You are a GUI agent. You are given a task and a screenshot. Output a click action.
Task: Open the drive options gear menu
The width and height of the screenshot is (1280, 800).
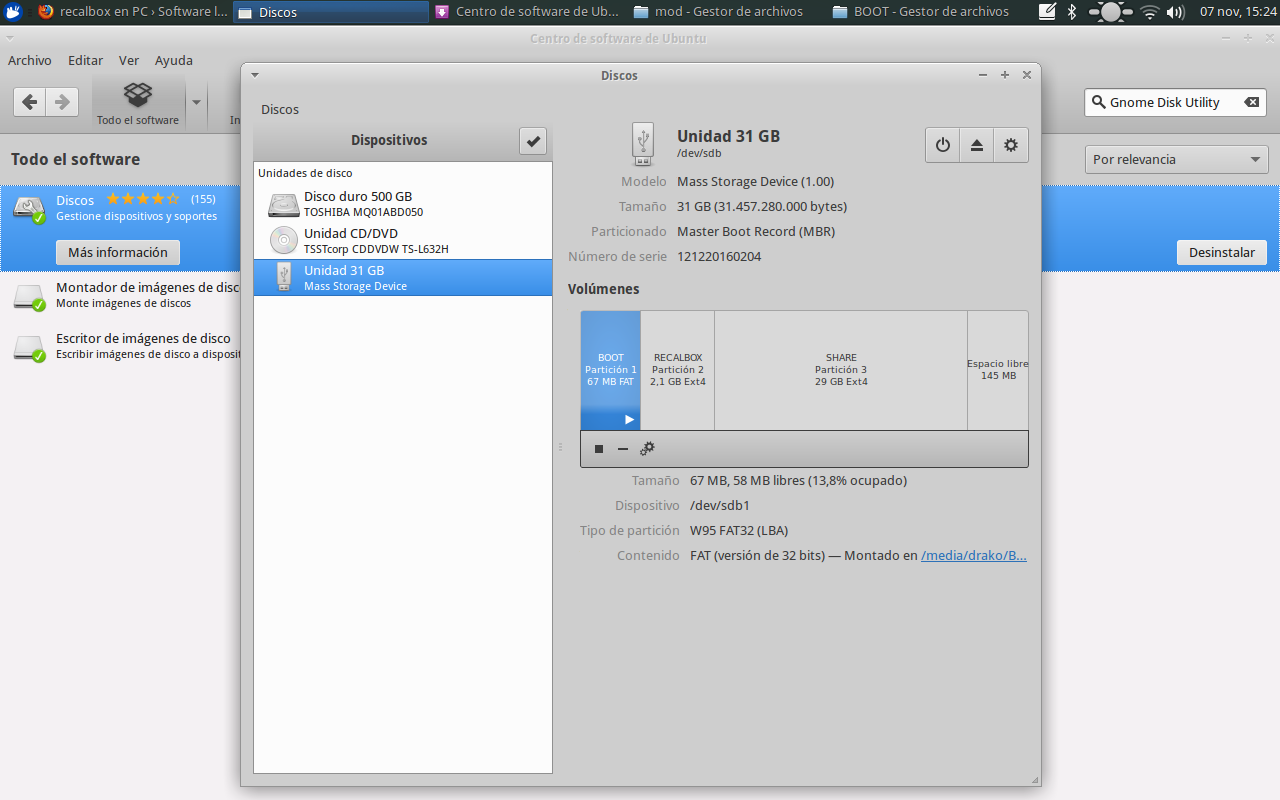(1011, 145)
